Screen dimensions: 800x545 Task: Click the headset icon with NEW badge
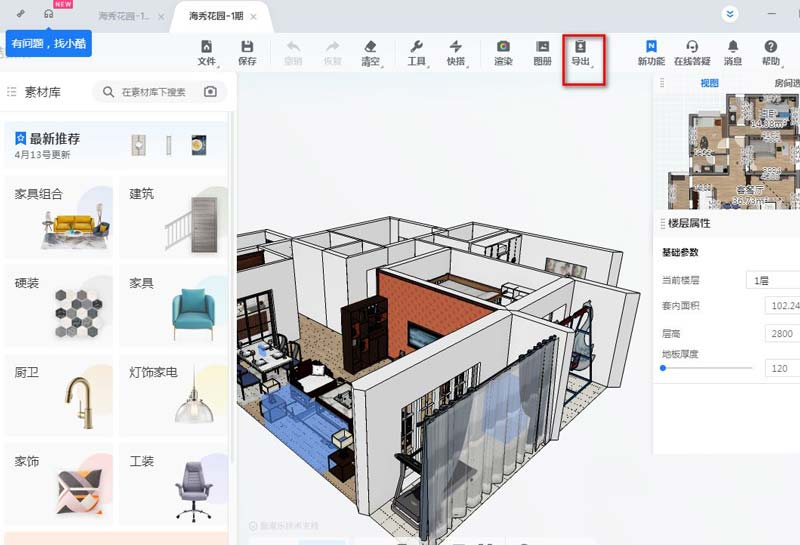48,14
